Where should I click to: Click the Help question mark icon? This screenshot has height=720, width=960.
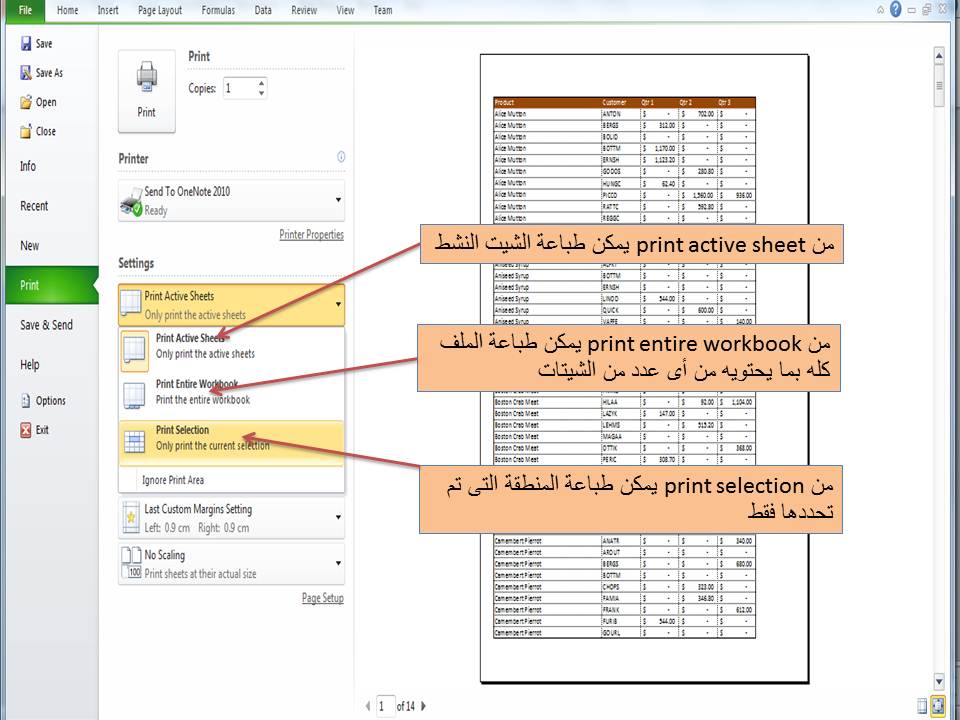click(x=896, y=9)
